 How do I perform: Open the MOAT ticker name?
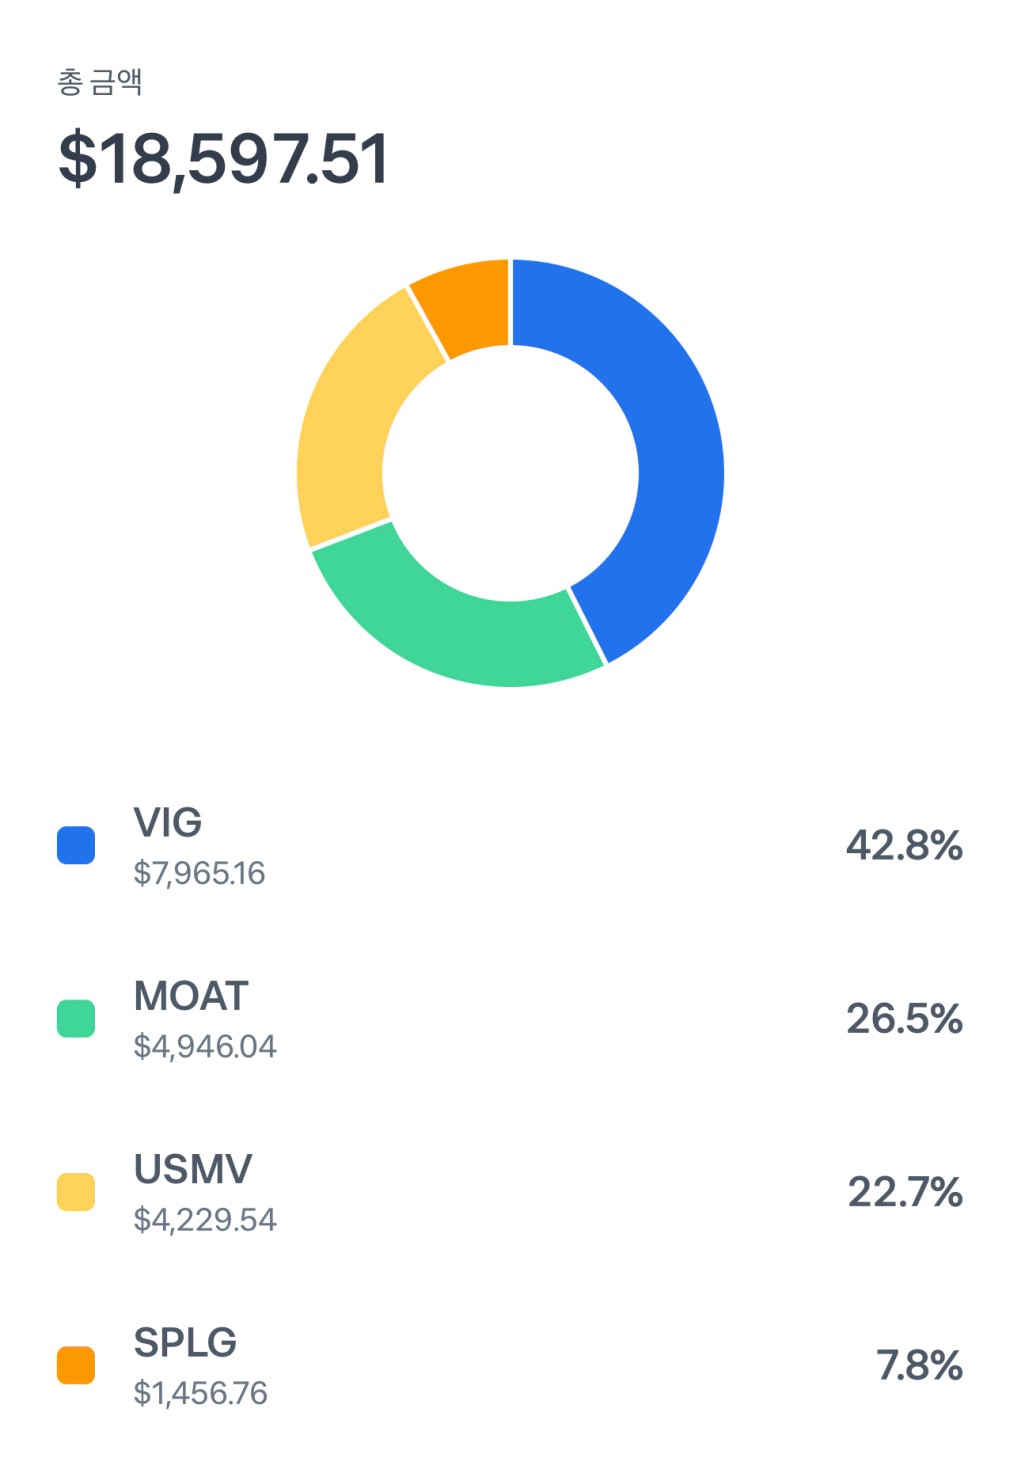coord(191,996)
